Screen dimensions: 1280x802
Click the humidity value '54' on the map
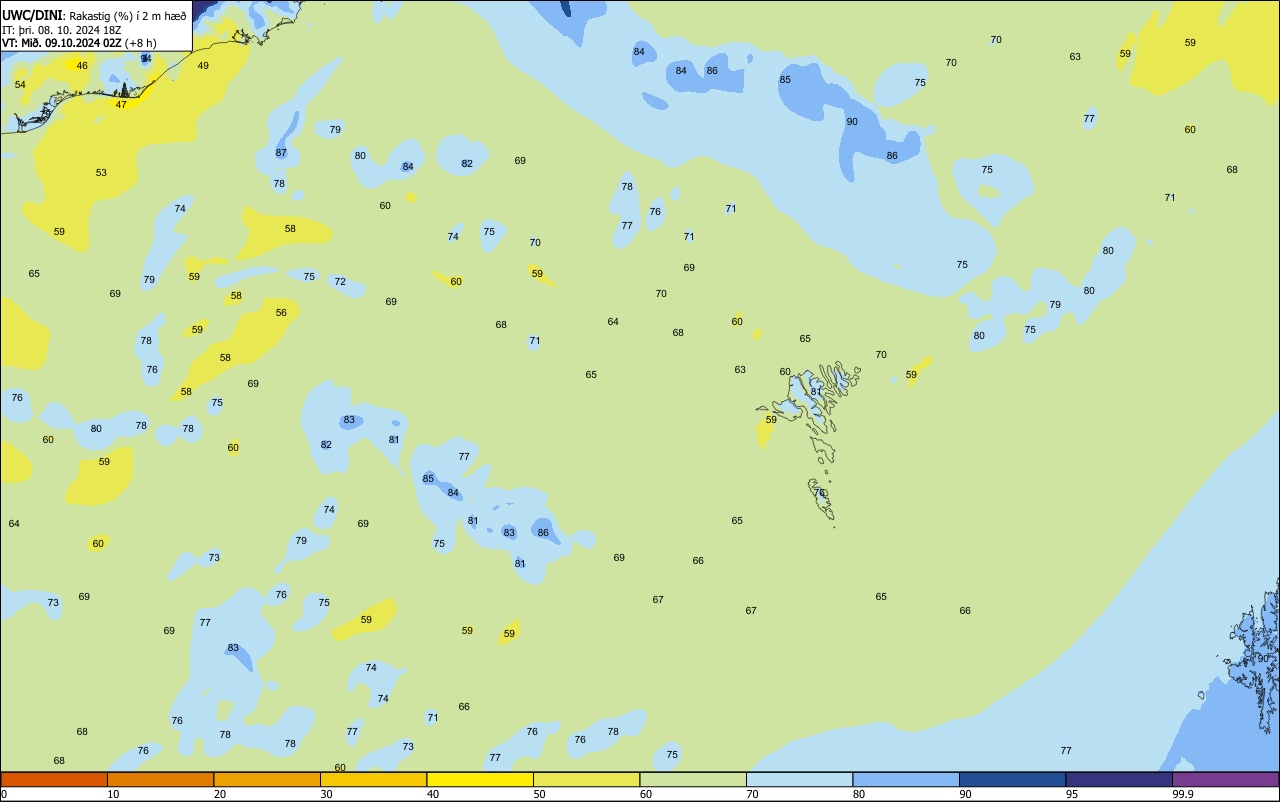pyautogui.click(x=20, y=85)
